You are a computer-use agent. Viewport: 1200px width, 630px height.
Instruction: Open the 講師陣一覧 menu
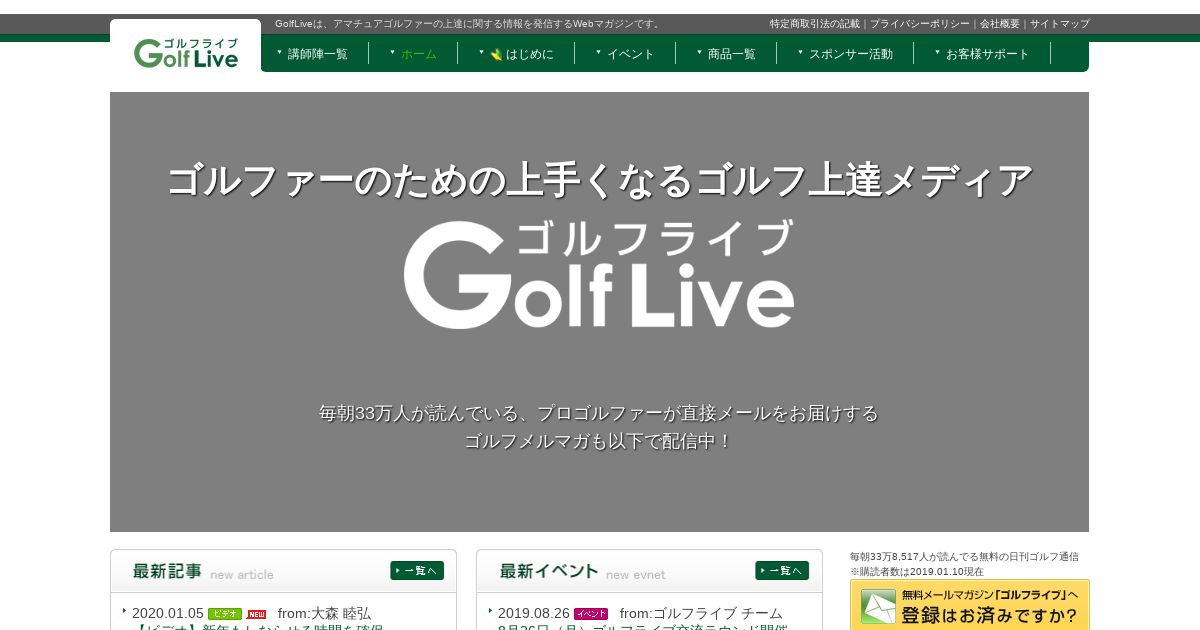pyautogui.click(x=317, y=54)
